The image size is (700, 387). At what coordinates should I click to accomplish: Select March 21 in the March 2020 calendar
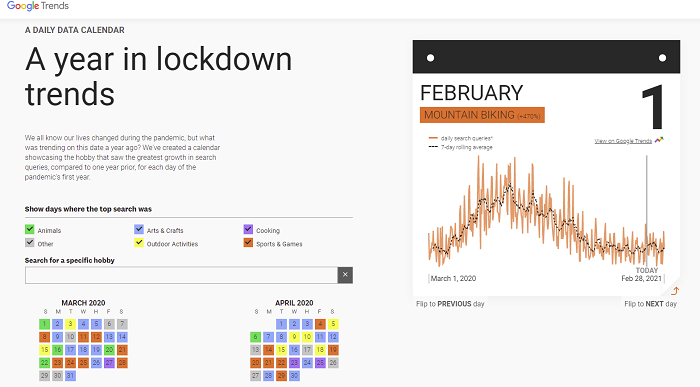pos(122,350)
